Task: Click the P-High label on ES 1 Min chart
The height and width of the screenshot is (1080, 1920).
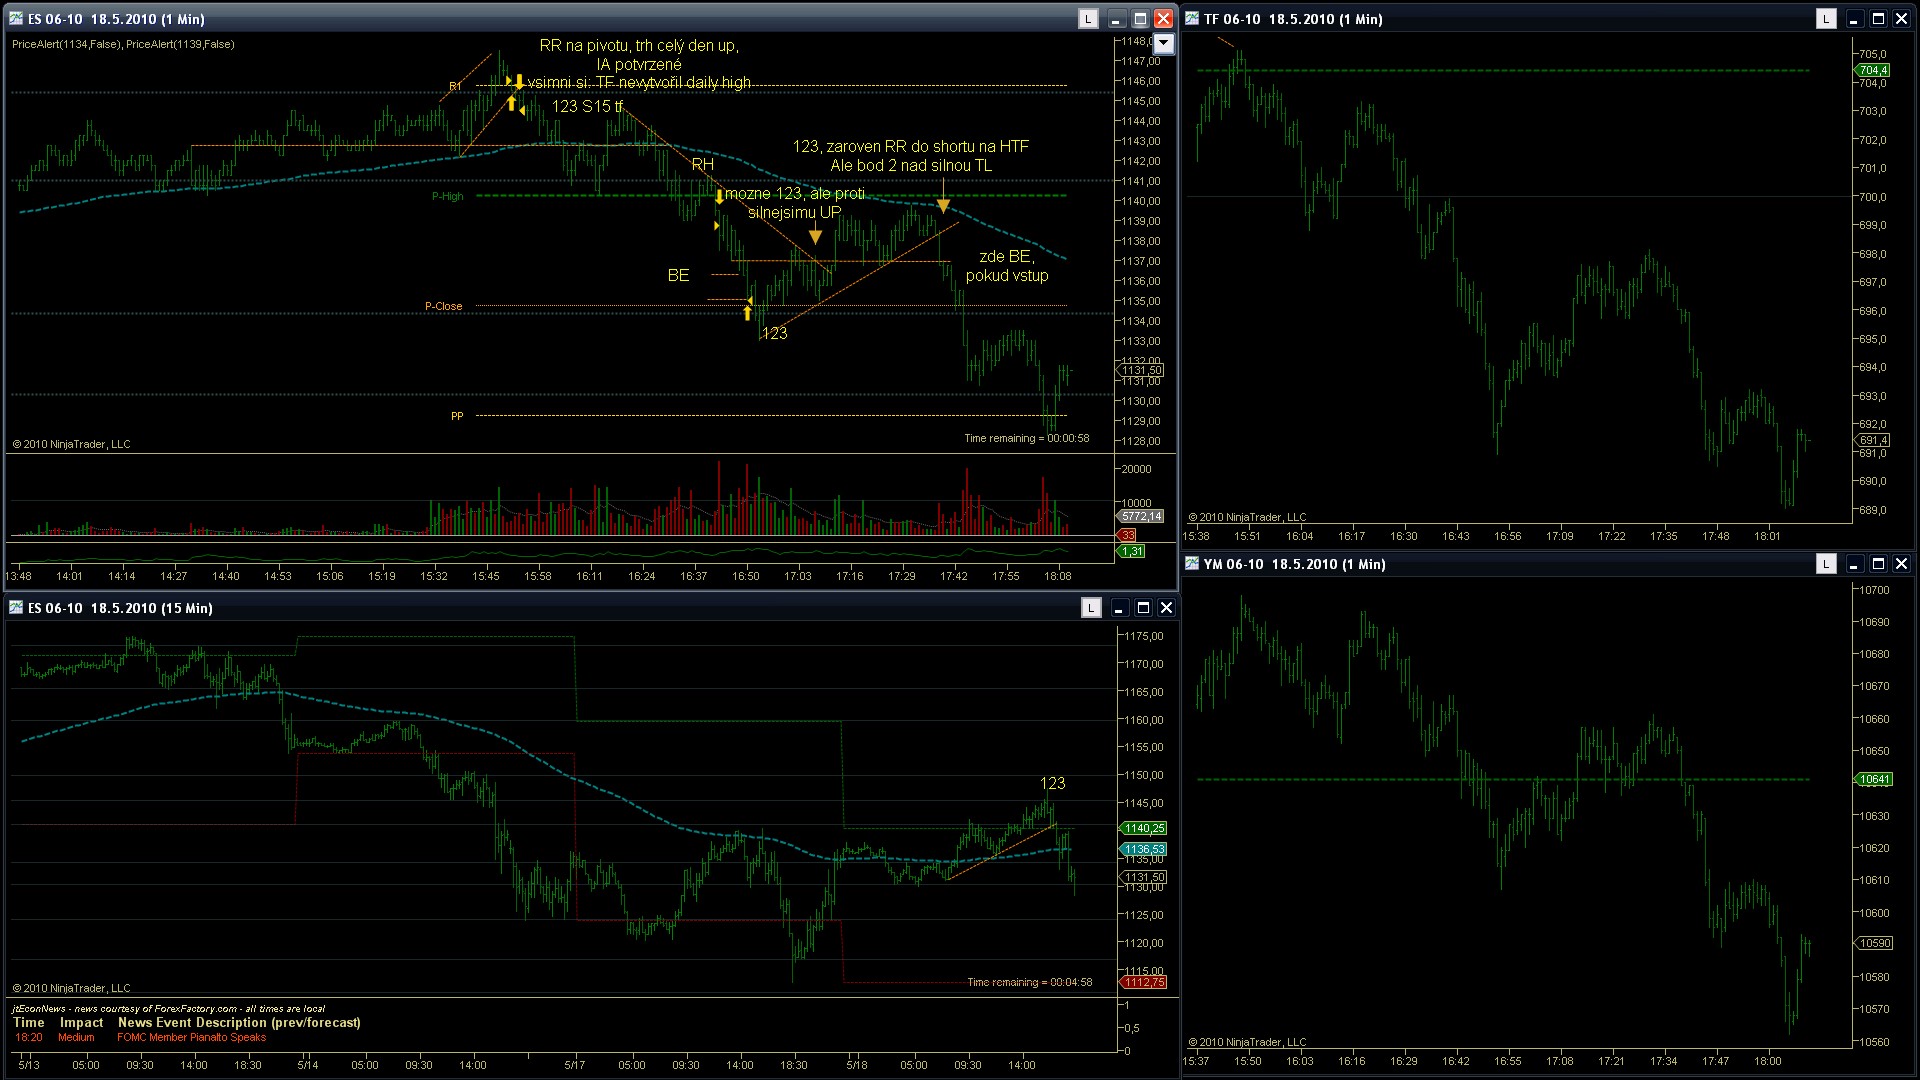Action: pyautogui.click(x=447, y=196)
